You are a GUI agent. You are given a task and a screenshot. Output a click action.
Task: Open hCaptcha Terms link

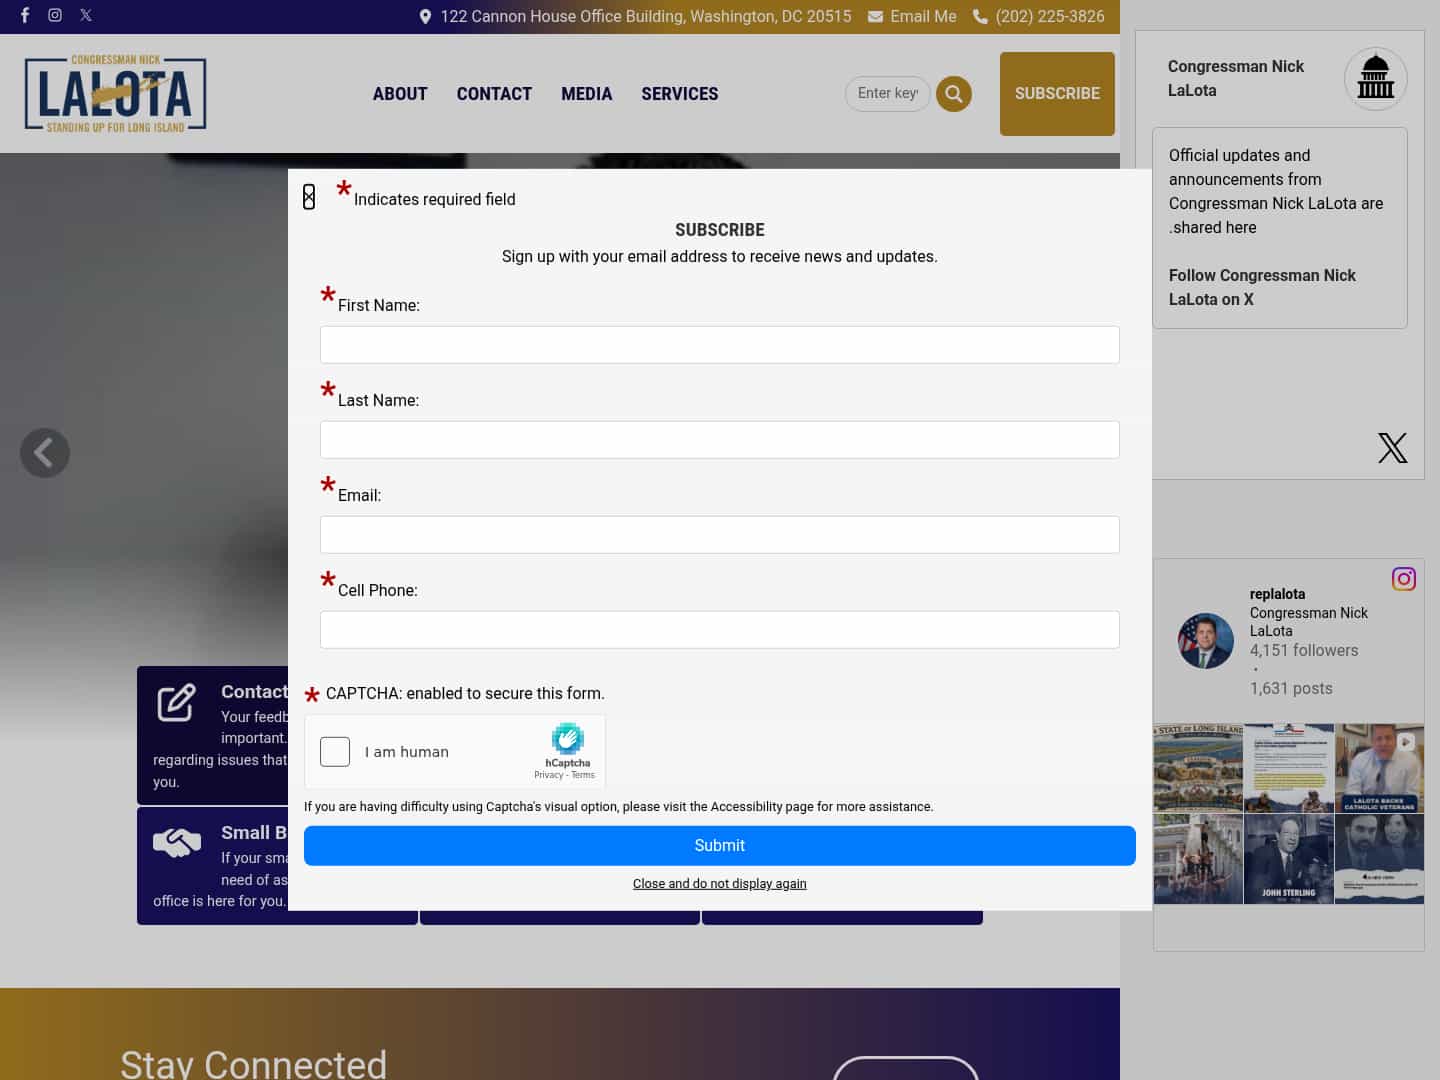click(583, 775)
